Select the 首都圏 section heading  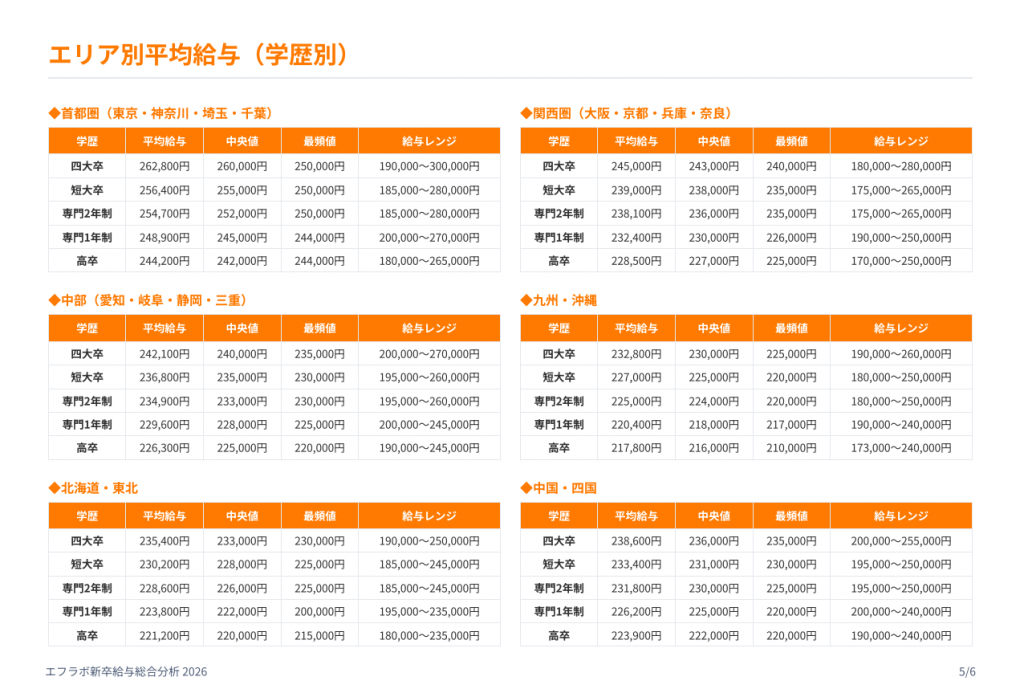[161, 113]
